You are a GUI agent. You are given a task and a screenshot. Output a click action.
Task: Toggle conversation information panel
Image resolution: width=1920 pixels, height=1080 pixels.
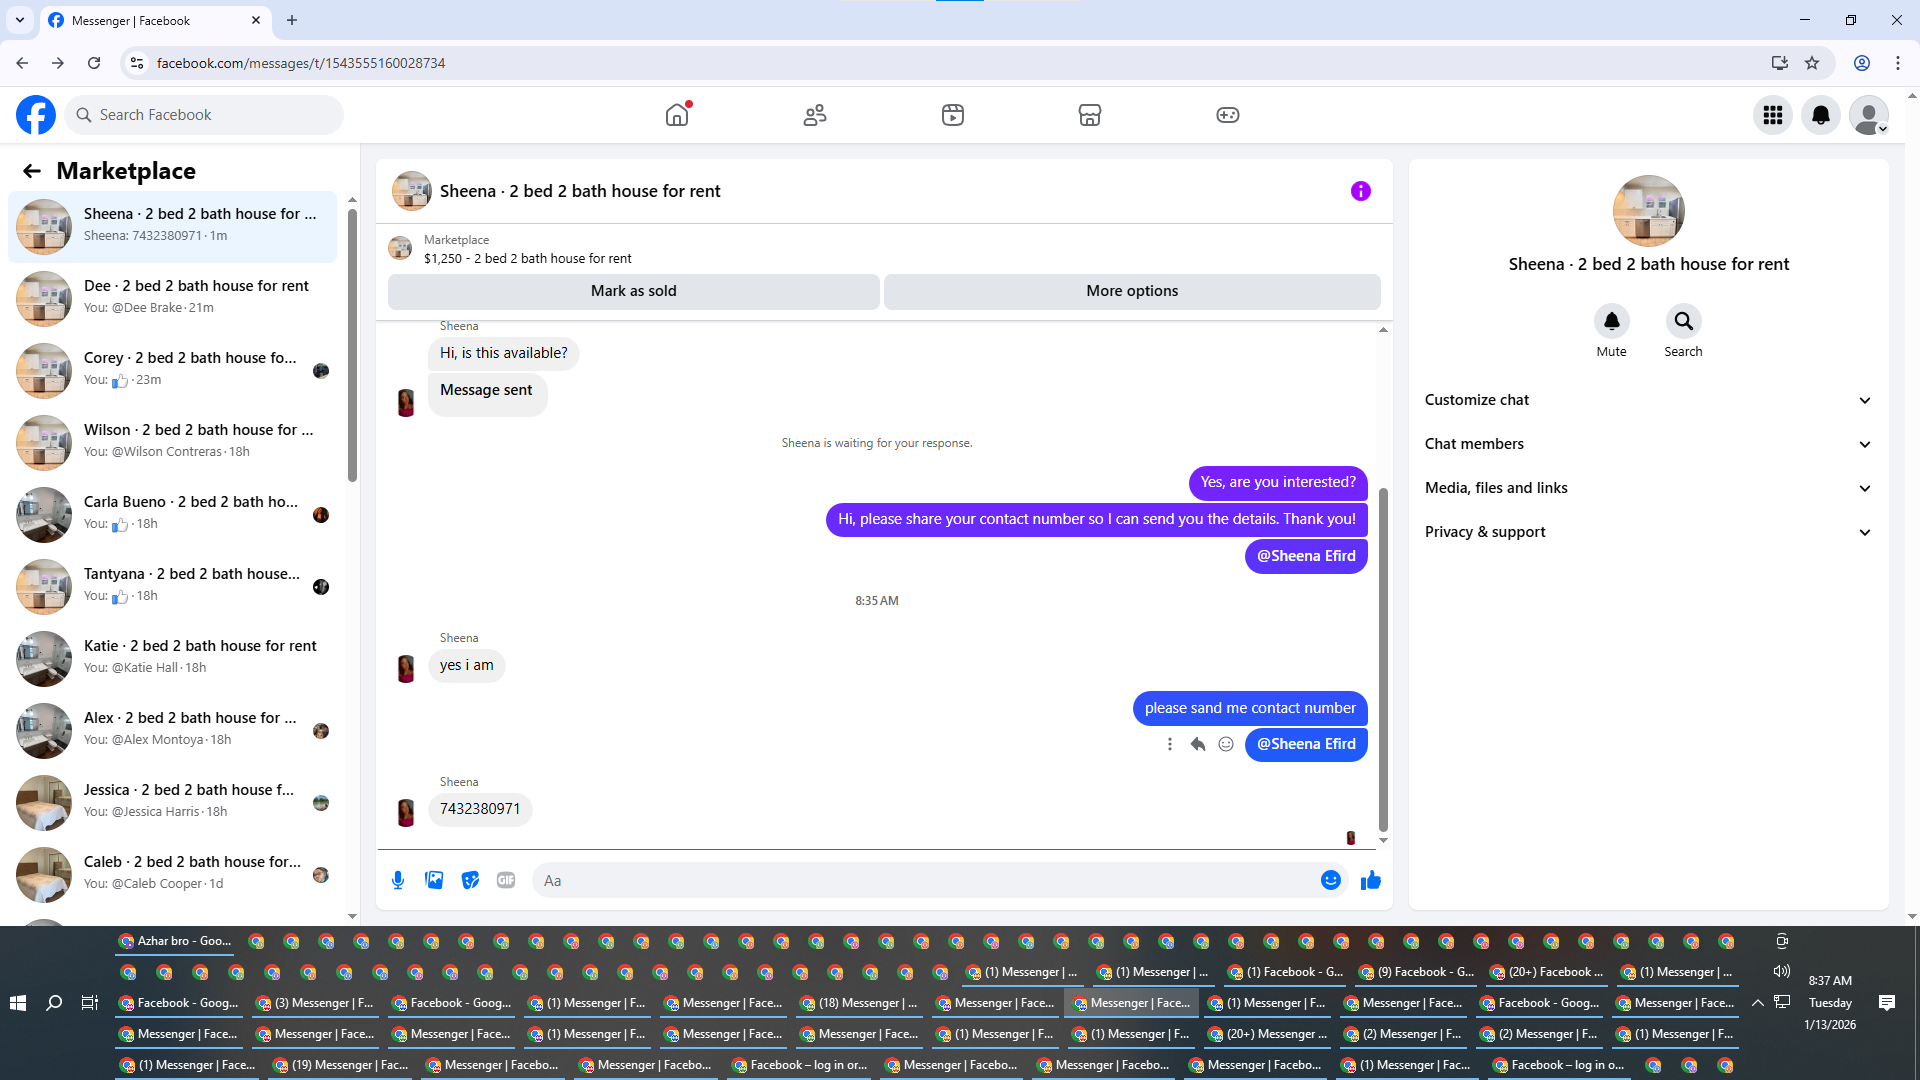coord(1360,191)
